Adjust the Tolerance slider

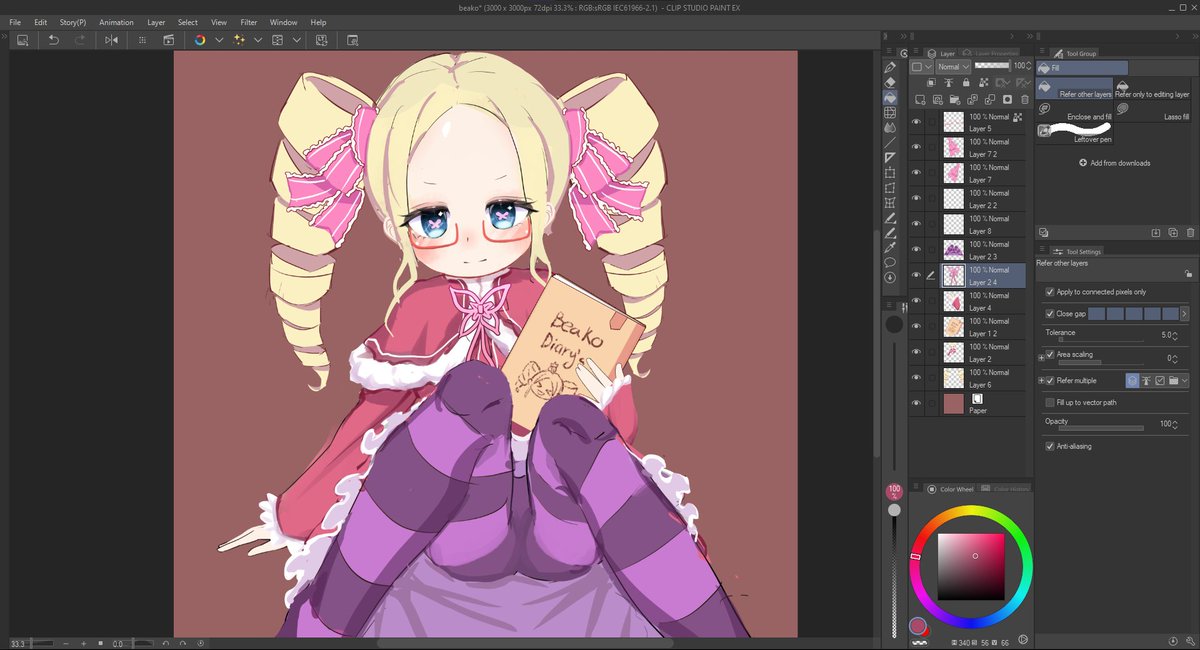click(x=1100, y=340)
